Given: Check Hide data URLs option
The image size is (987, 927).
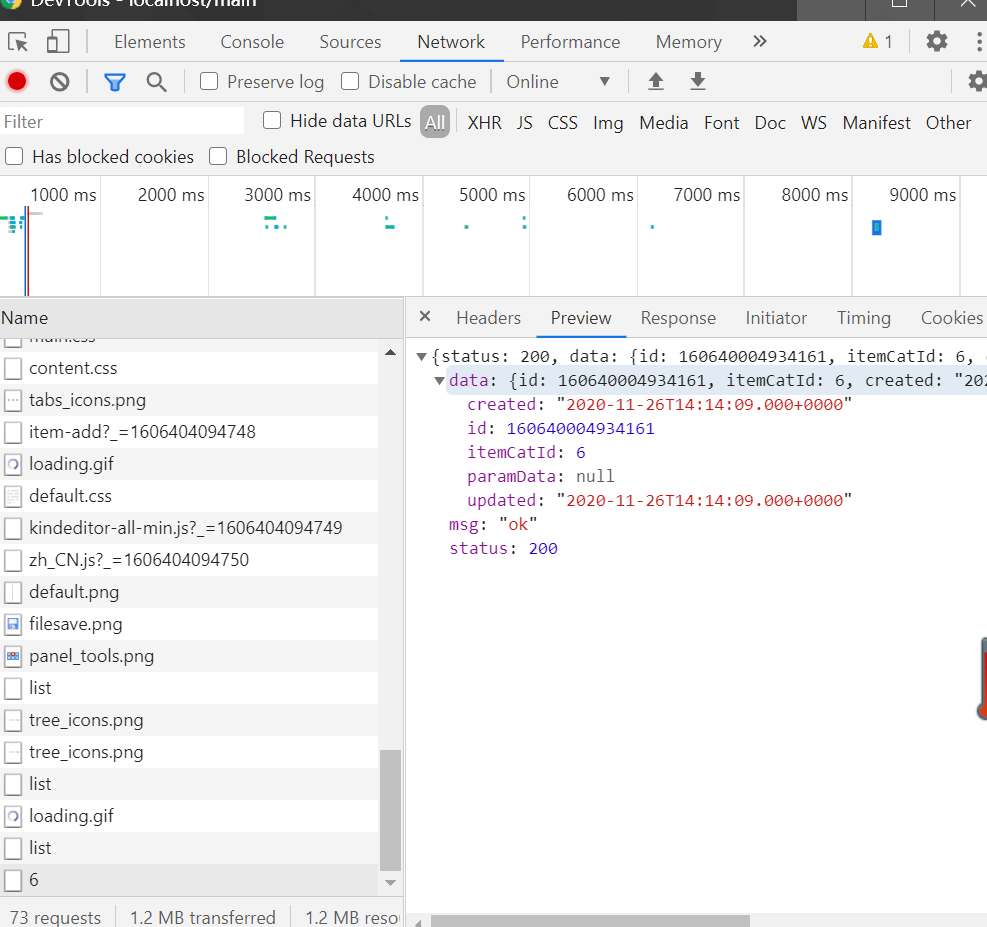Looking at the screenshot, I should pos(272,120).
